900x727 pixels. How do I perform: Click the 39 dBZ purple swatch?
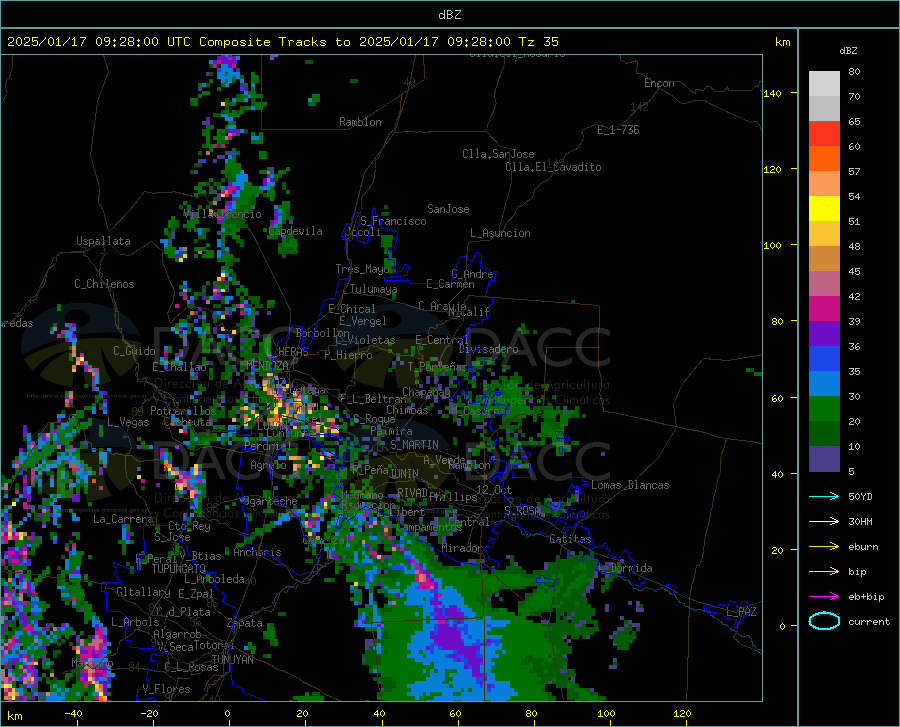pyautogui.click(x=824, y=333)
